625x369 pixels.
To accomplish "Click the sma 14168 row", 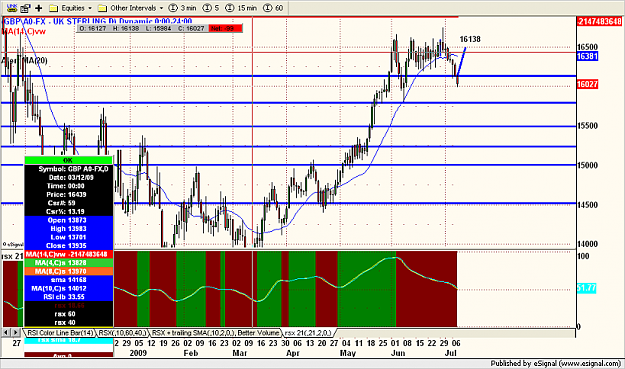I will (x=69, y=280).
